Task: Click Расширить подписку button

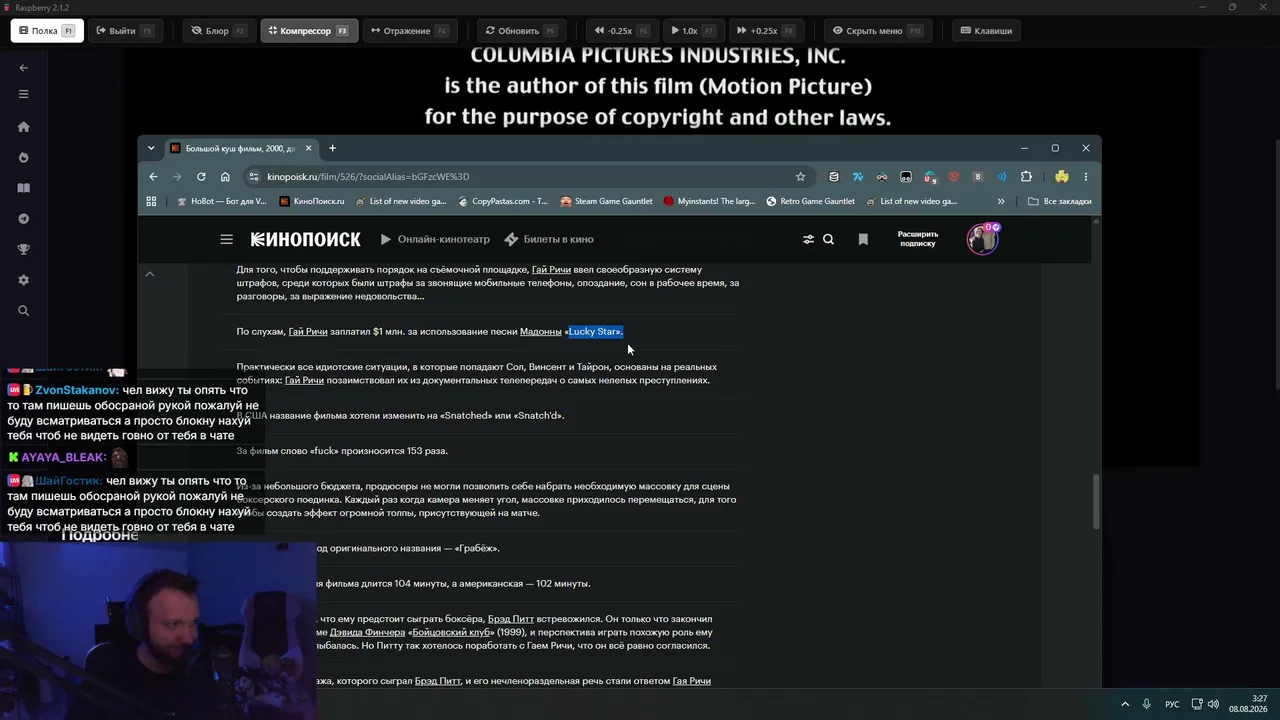Action: pyautogui.click(x=917, y=239)
